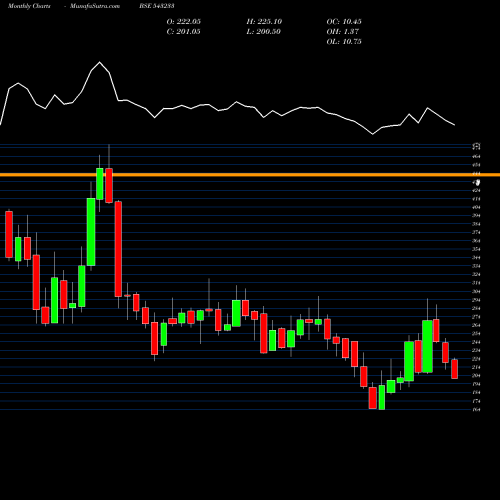
Task: Click the 244 price axis label
Action: click(x=477, y=342)
